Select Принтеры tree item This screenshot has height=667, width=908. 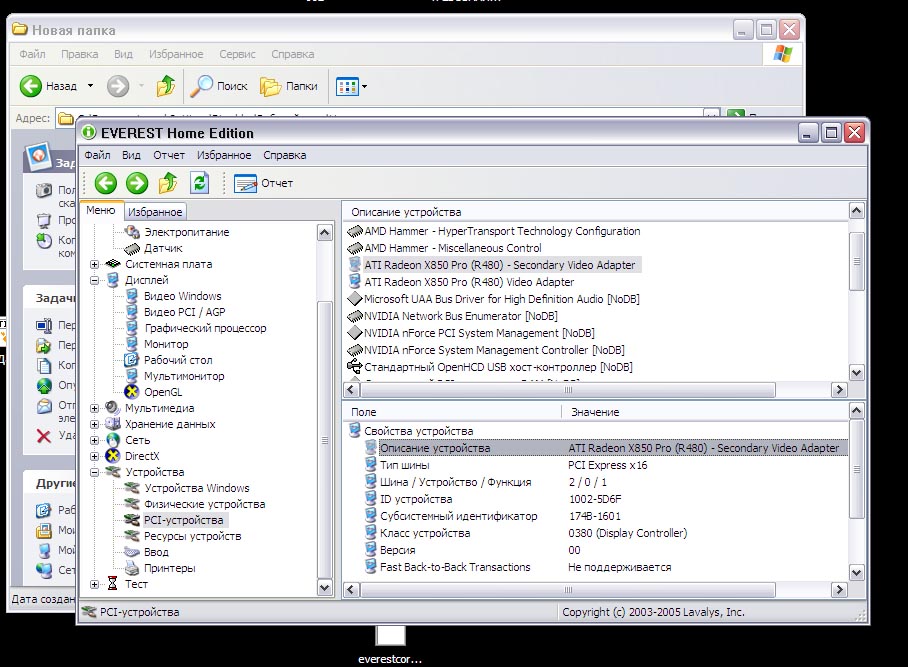point(169,568)
